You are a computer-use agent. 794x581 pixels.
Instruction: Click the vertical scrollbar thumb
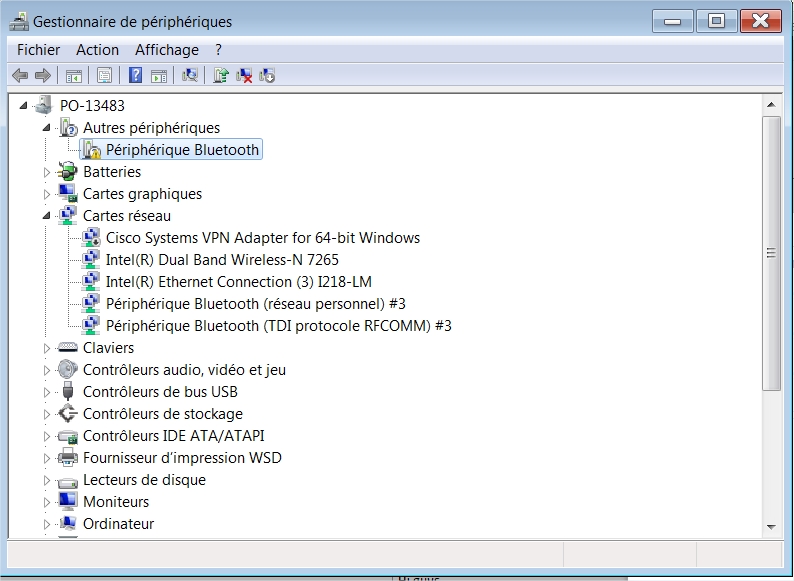771,253
